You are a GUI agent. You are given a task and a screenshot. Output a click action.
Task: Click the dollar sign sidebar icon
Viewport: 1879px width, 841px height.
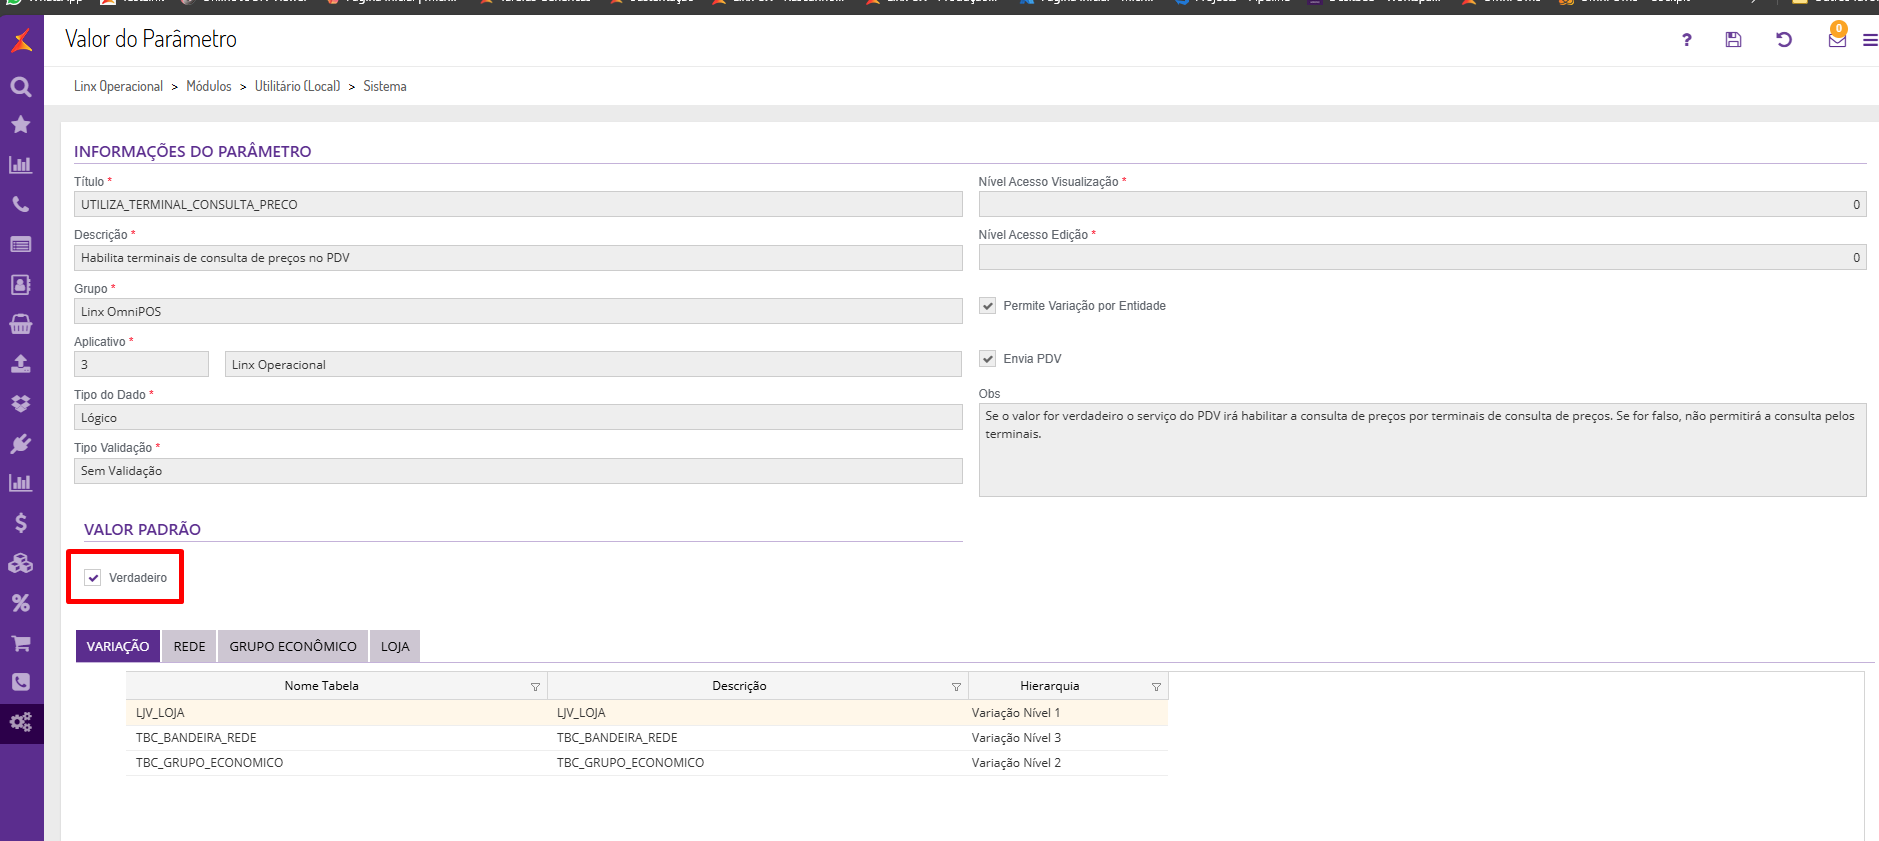click(x=21, y=523)
